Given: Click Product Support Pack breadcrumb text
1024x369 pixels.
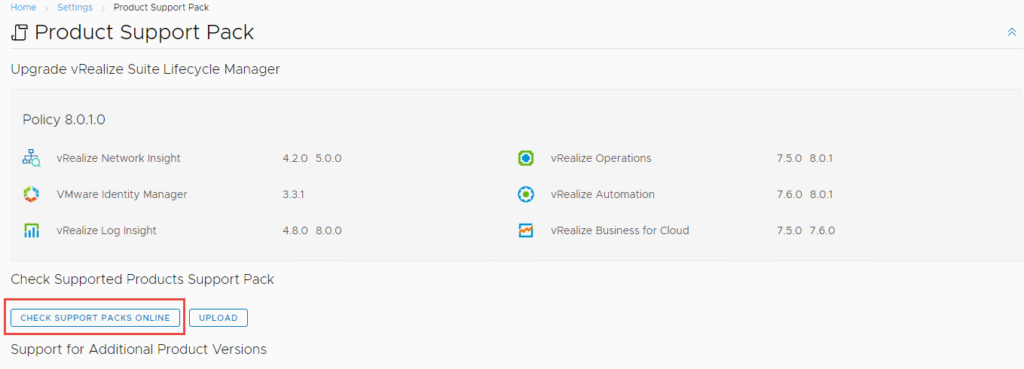Looking at the screenshot, I should coord(161,7).
